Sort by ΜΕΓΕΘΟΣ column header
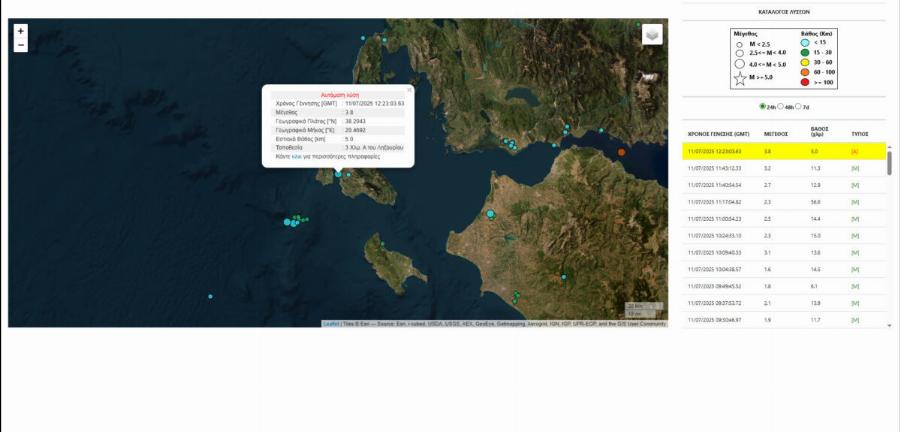Viewport: 900px width, 432px height. click(x=776, y=133)
